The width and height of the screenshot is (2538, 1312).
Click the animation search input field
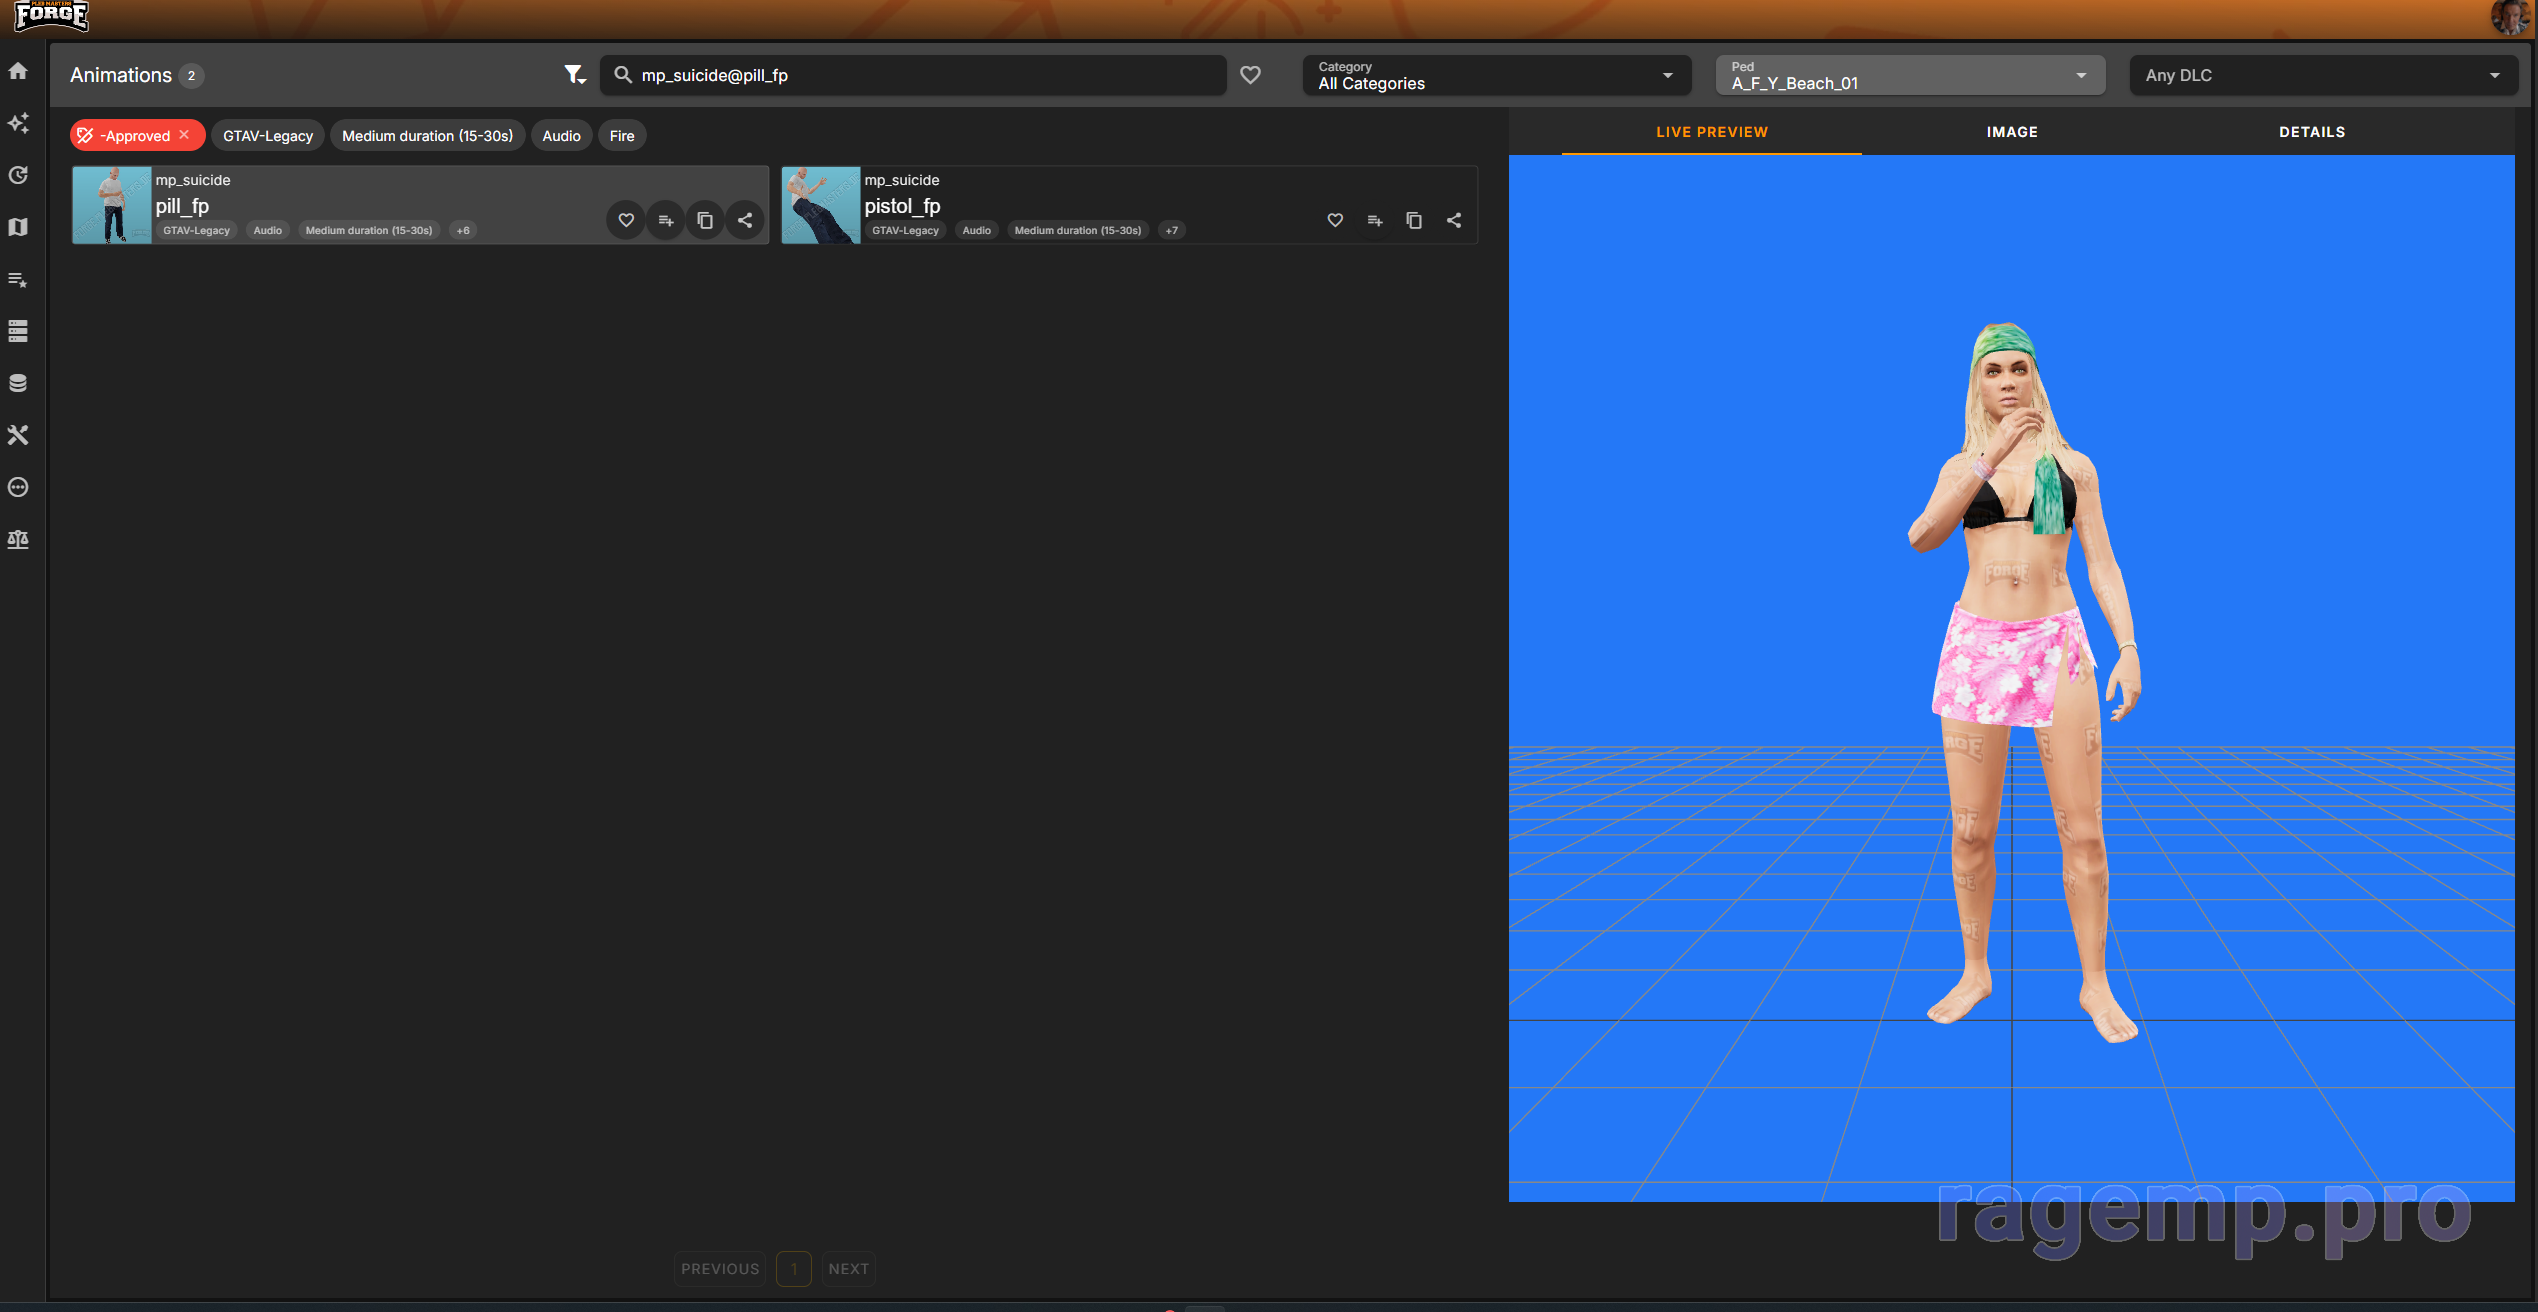pyautogui.click(x=920, y=75)
